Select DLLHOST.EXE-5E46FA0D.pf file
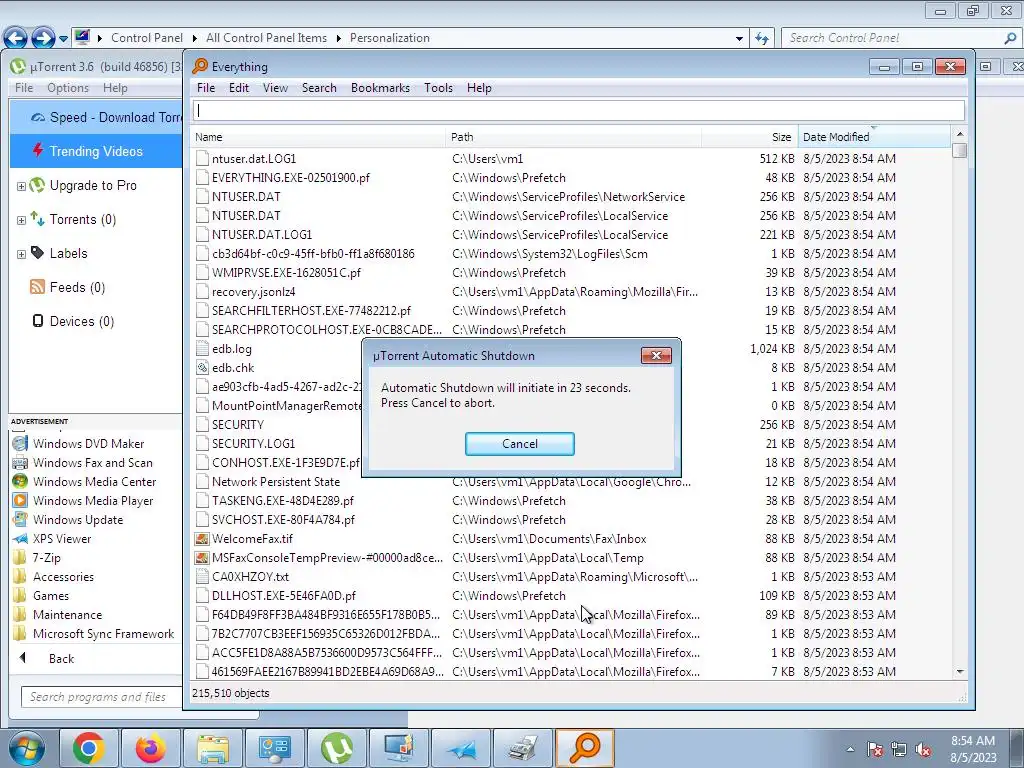Image resolution: width=1024 pixels, height=768 pixels. pos(283,596)
